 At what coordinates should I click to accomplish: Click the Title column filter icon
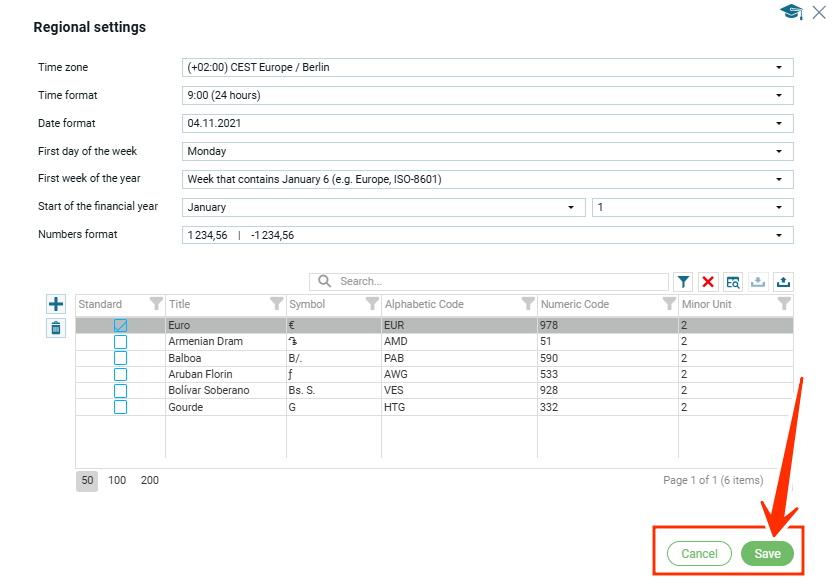click(x=276, y=304)
